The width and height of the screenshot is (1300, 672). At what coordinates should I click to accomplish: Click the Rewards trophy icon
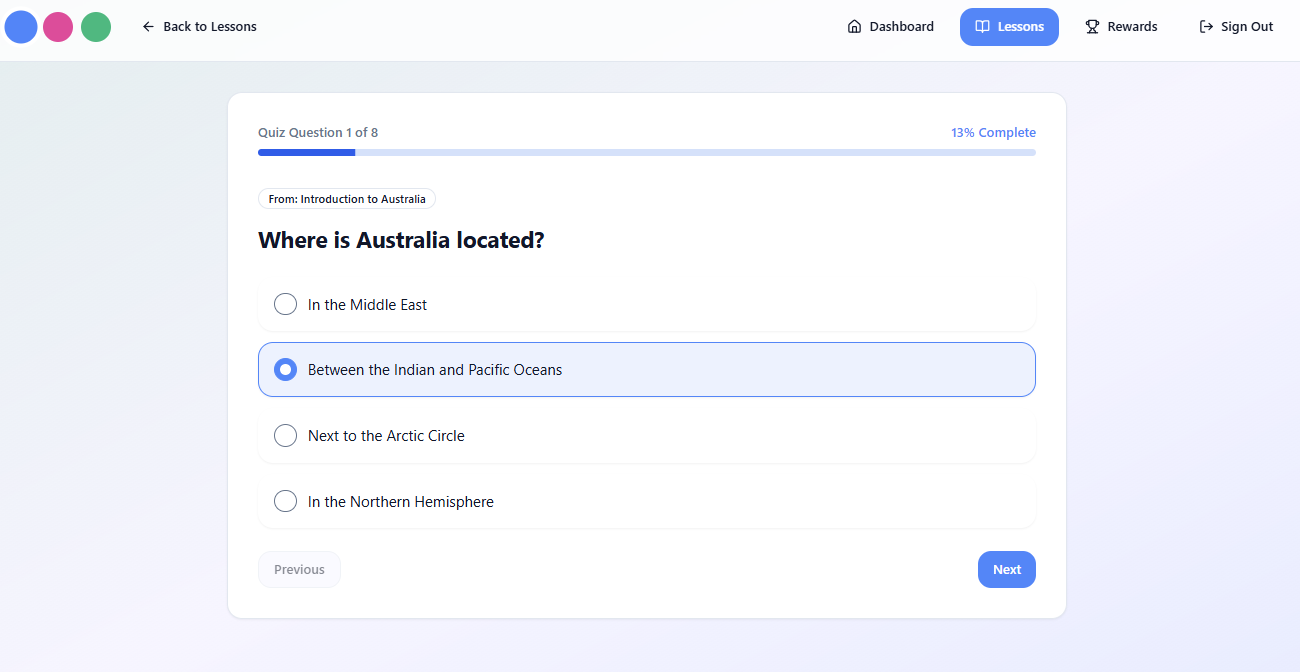[x=1092, y=27]
